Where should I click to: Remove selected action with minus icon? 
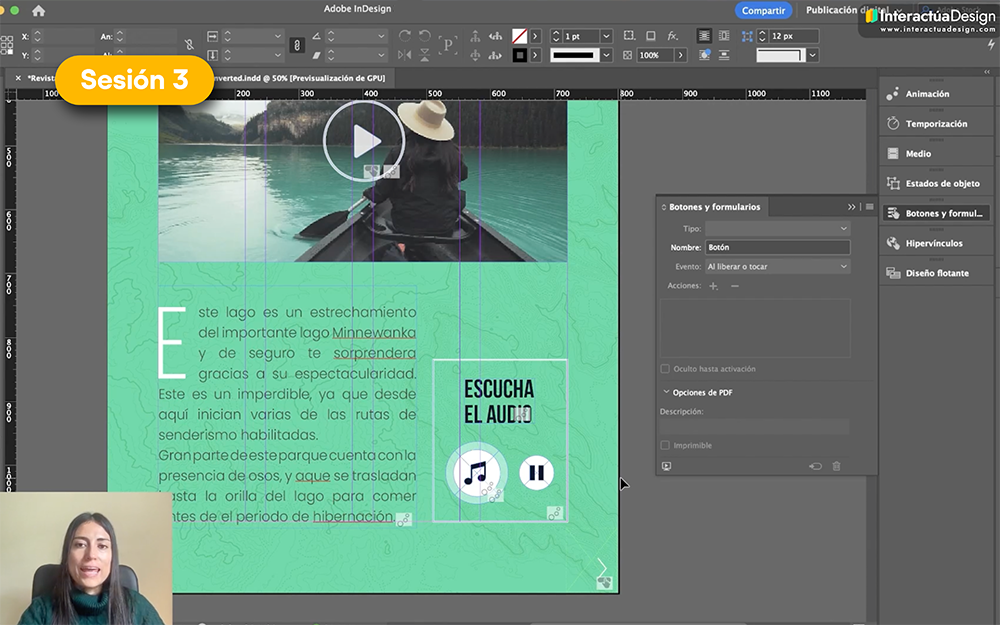coord(735,286)
